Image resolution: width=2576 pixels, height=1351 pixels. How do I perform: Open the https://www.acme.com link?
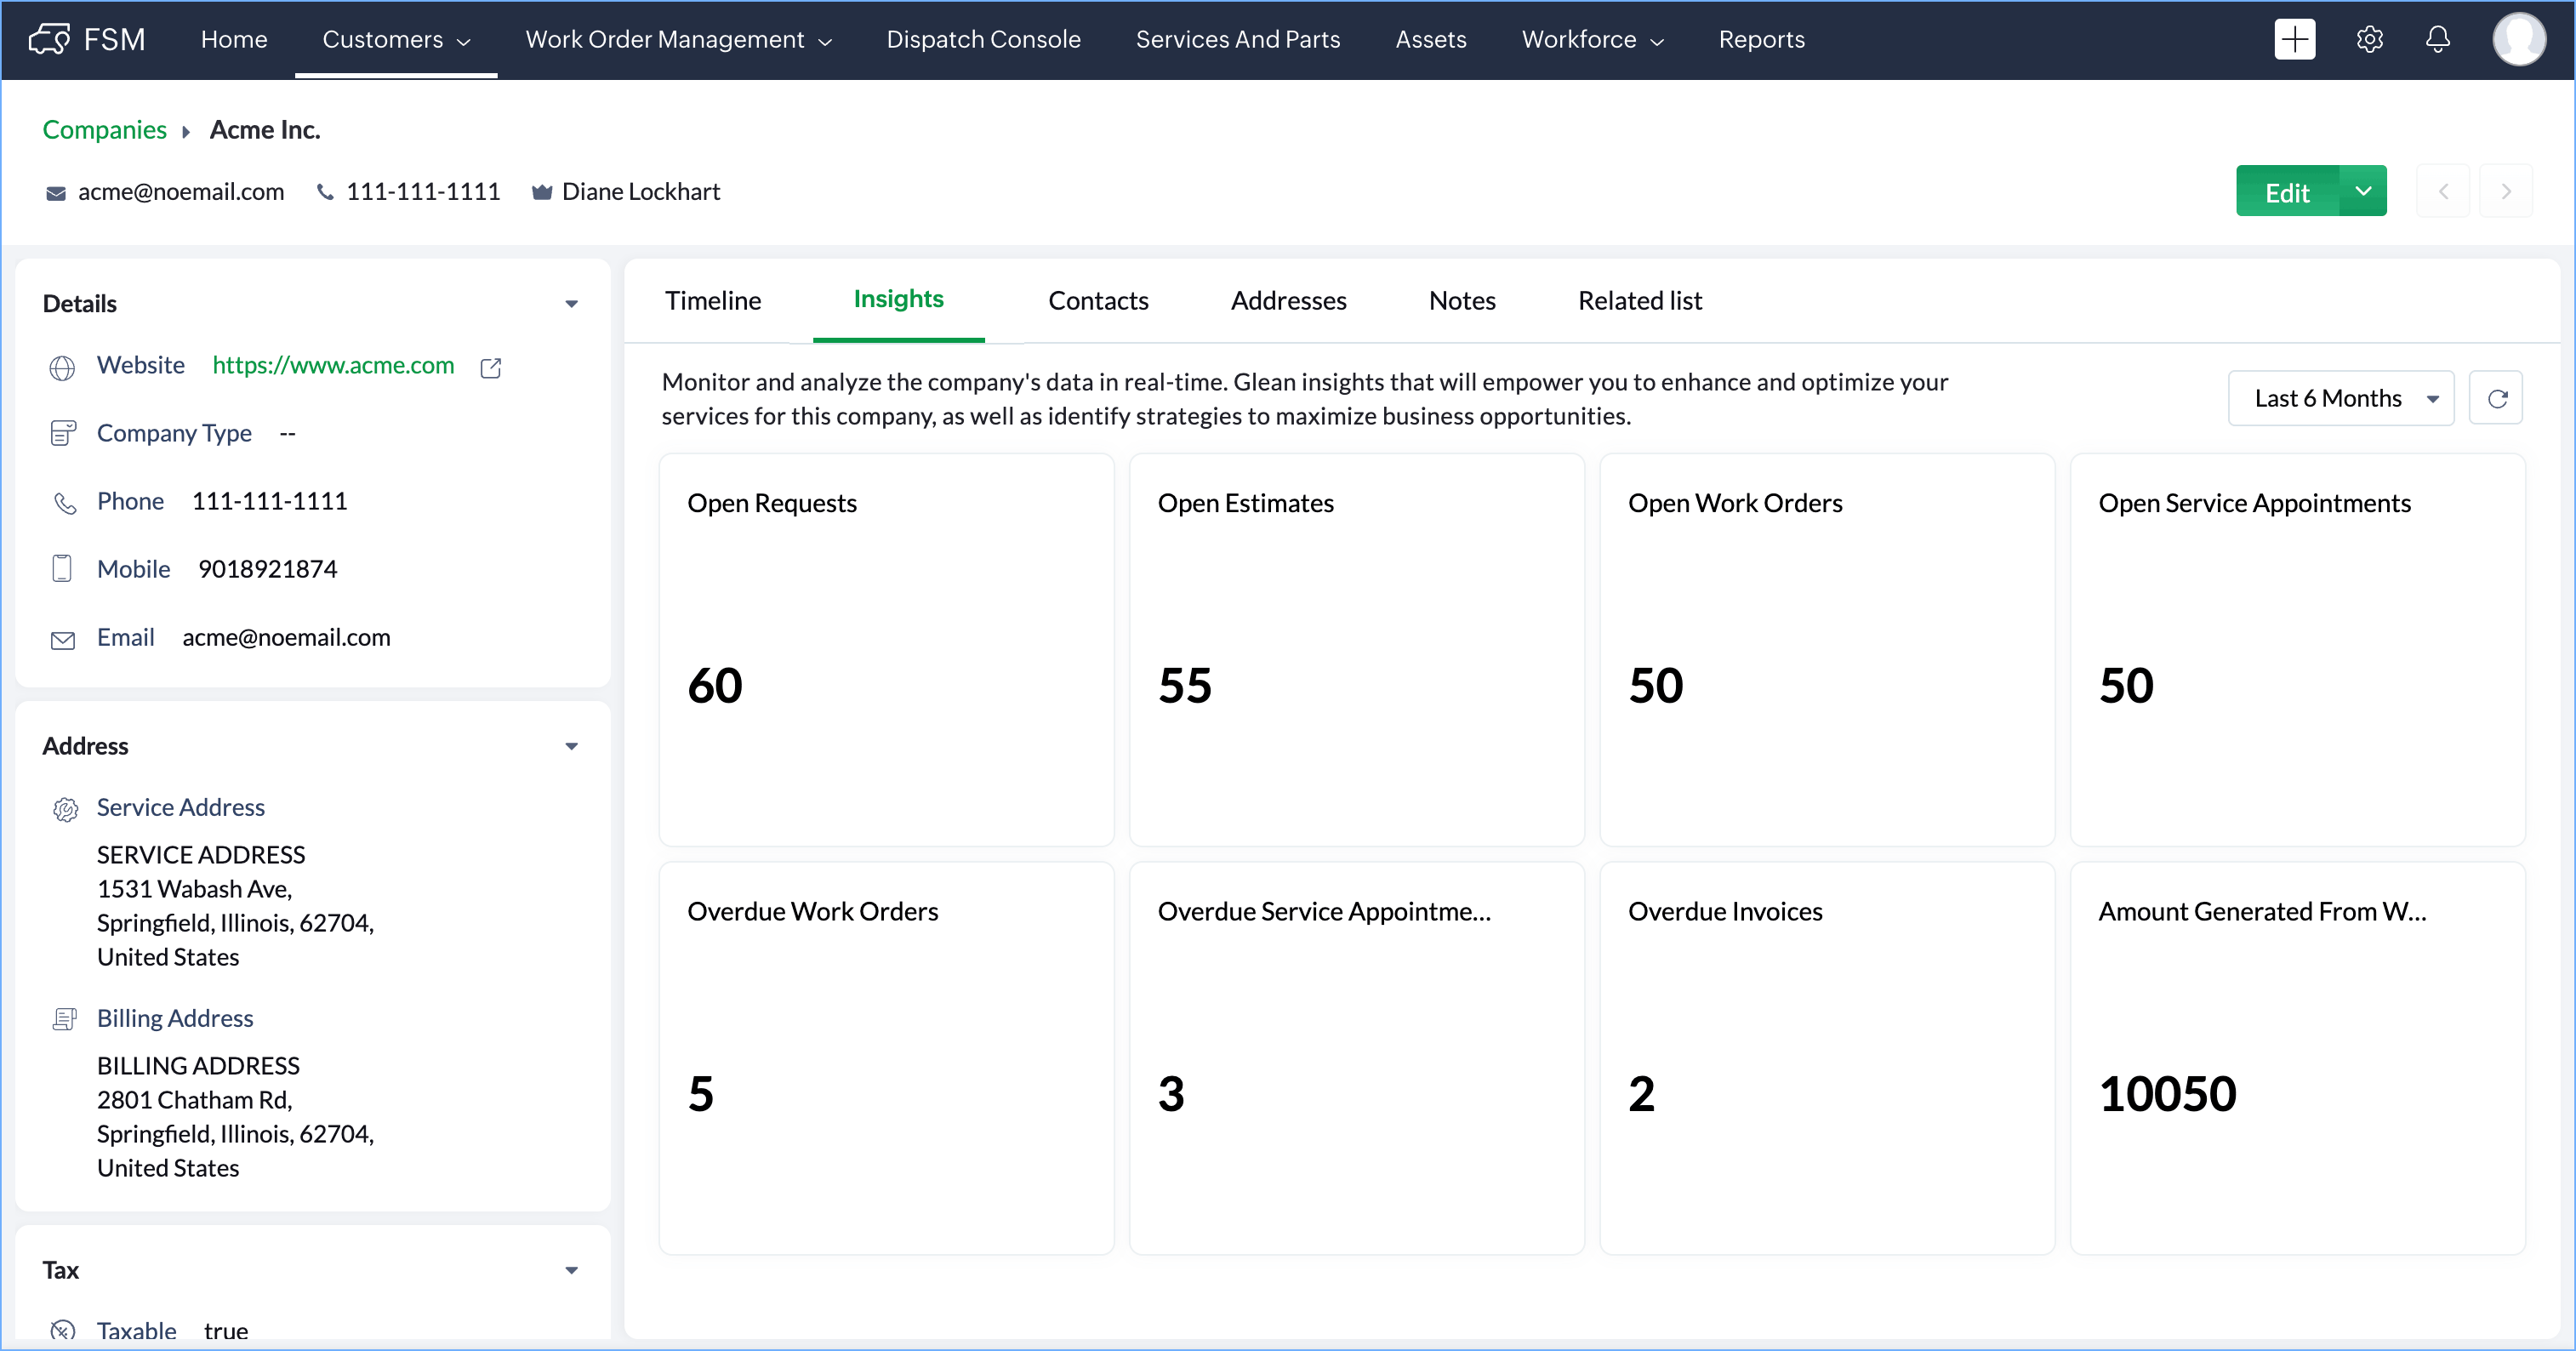tap(333, 365)
